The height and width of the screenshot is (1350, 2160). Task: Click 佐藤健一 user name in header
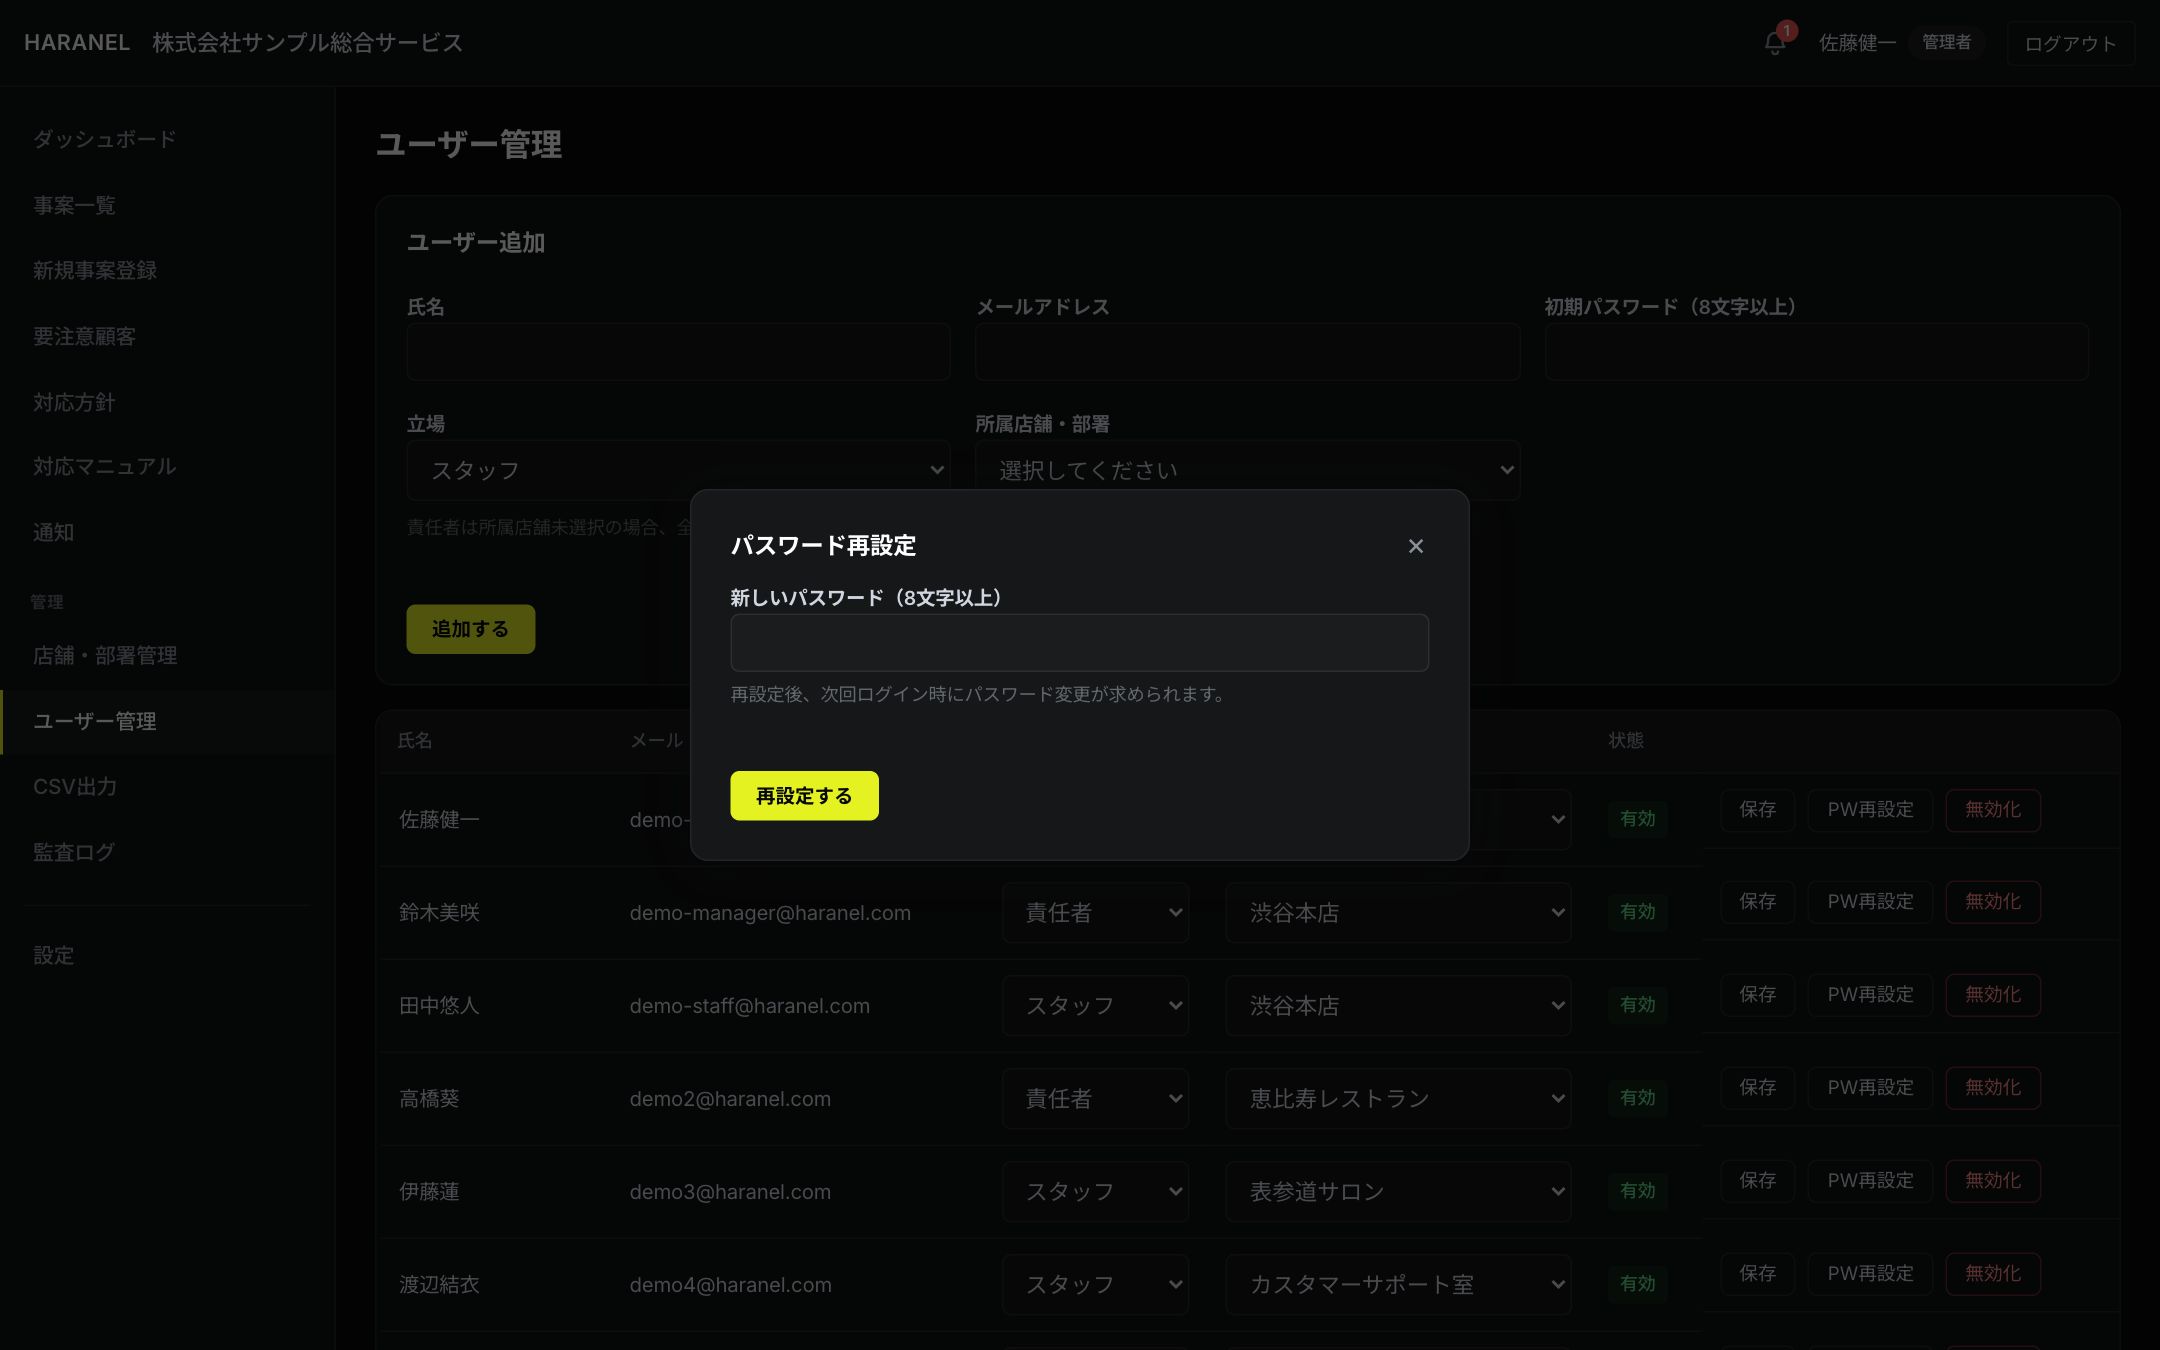(x=1857, y=43)
